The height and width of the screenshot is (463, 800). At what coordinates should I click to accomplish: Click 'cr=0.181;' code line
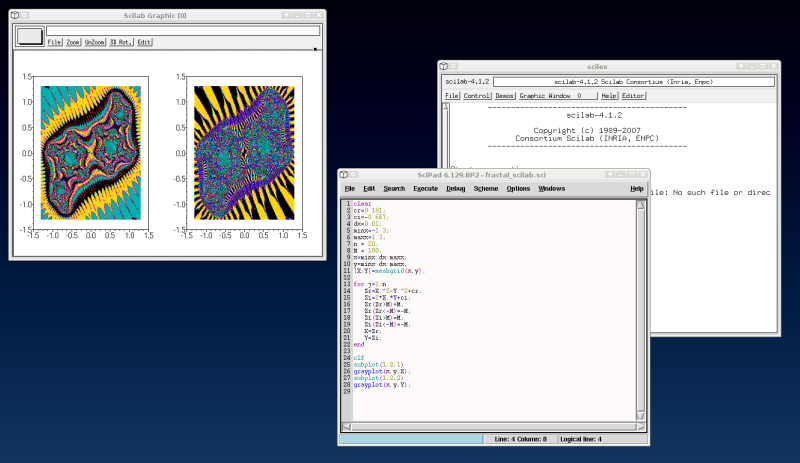coord(369,210)
